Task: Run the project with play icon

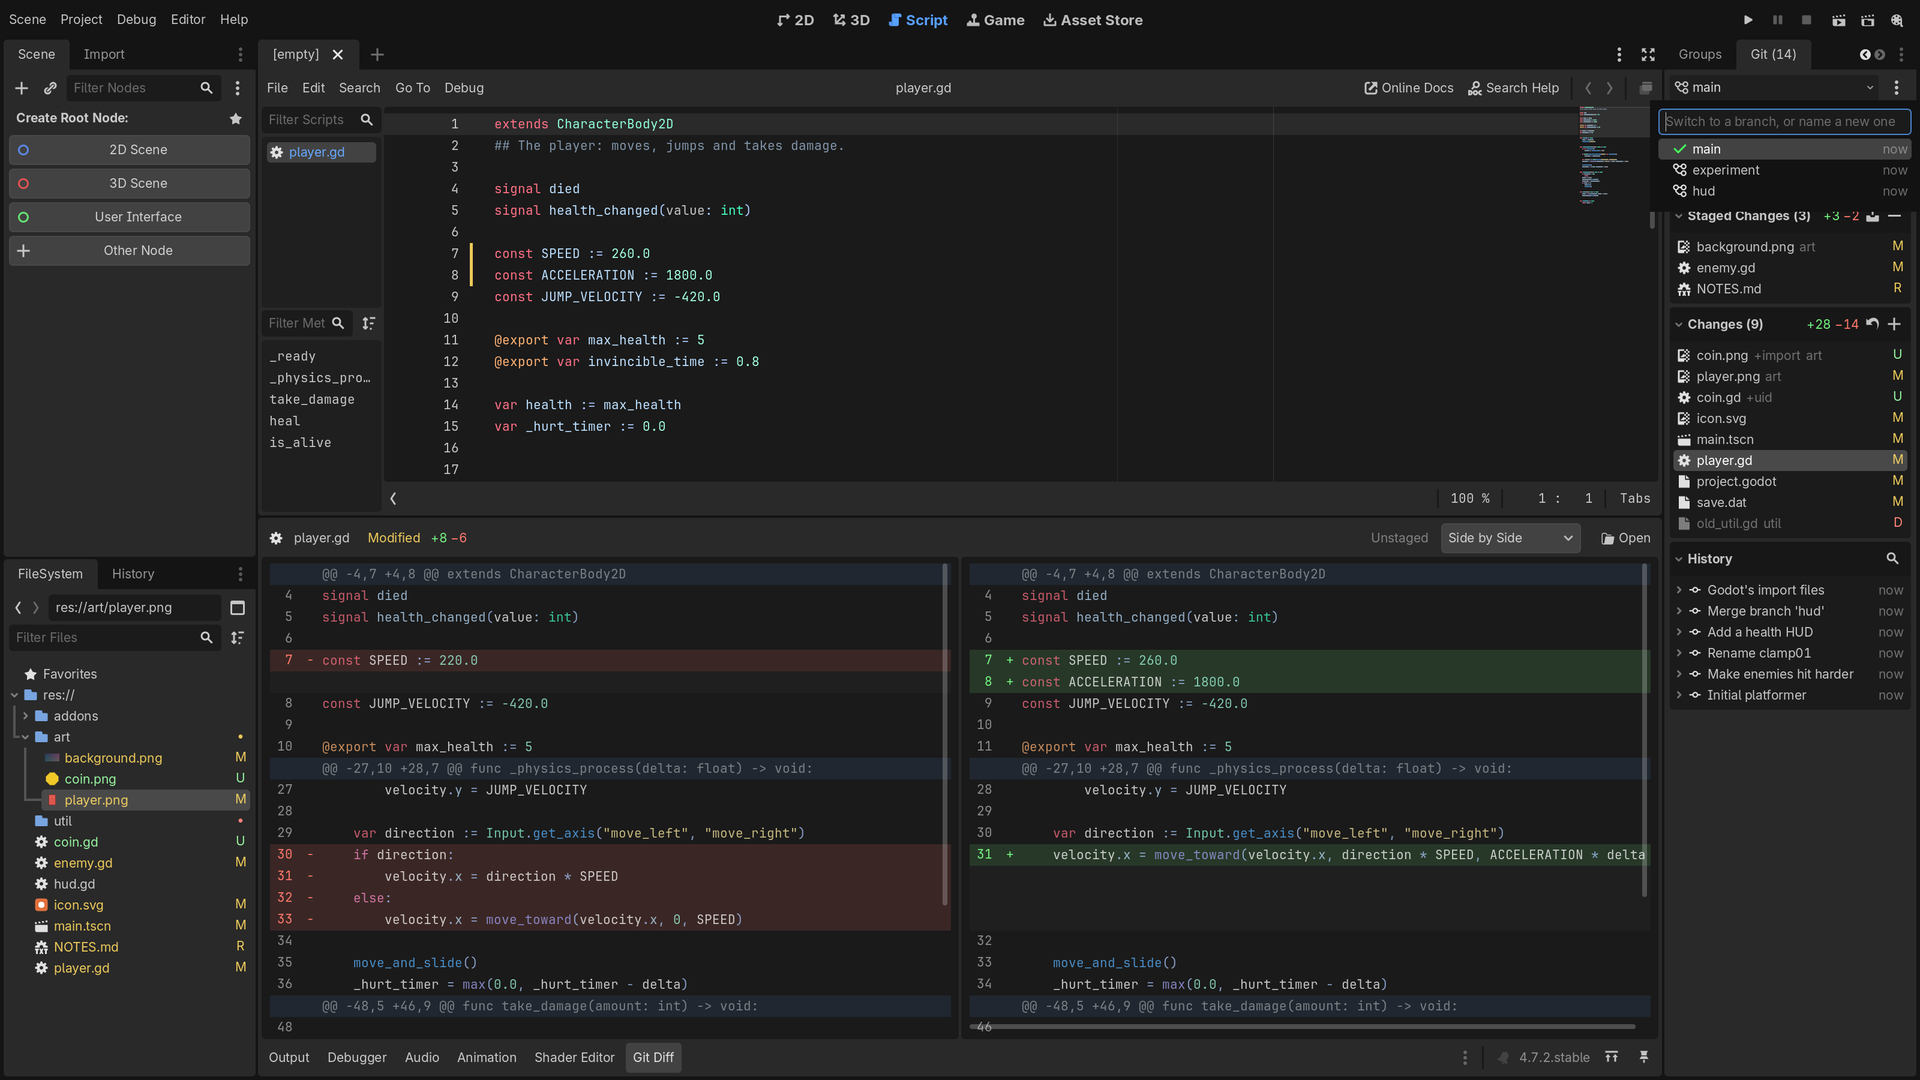Action: click(1748, 20)
